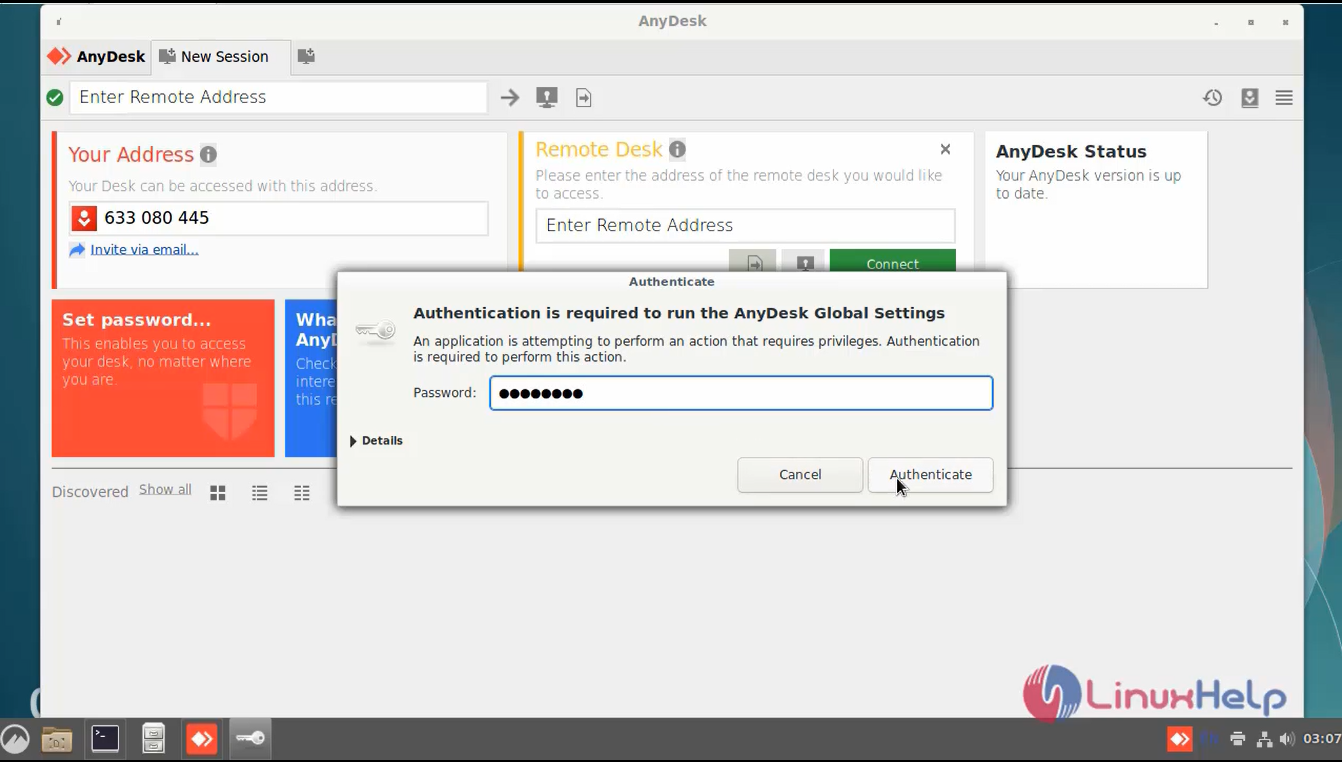Click the AnyDesk logo tab
This screenshot has height=762, width=1342.
[97, 57]
